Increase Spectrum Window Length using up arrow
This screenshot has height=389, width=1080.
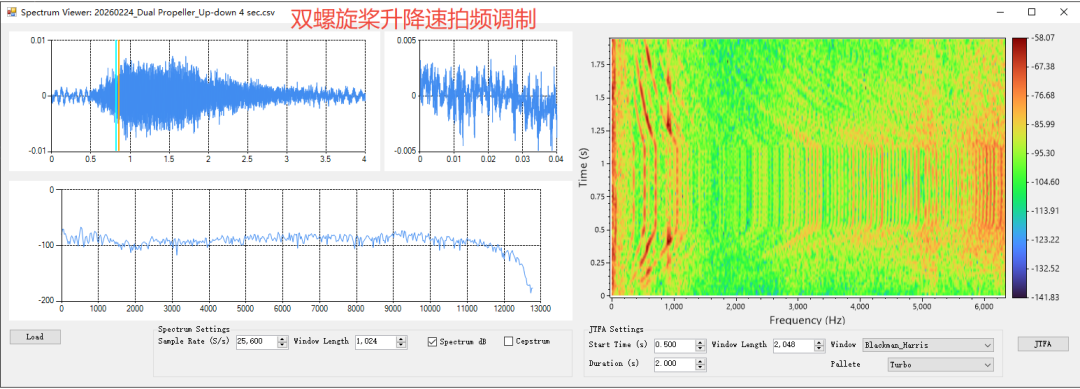click(x=402, y=339)
